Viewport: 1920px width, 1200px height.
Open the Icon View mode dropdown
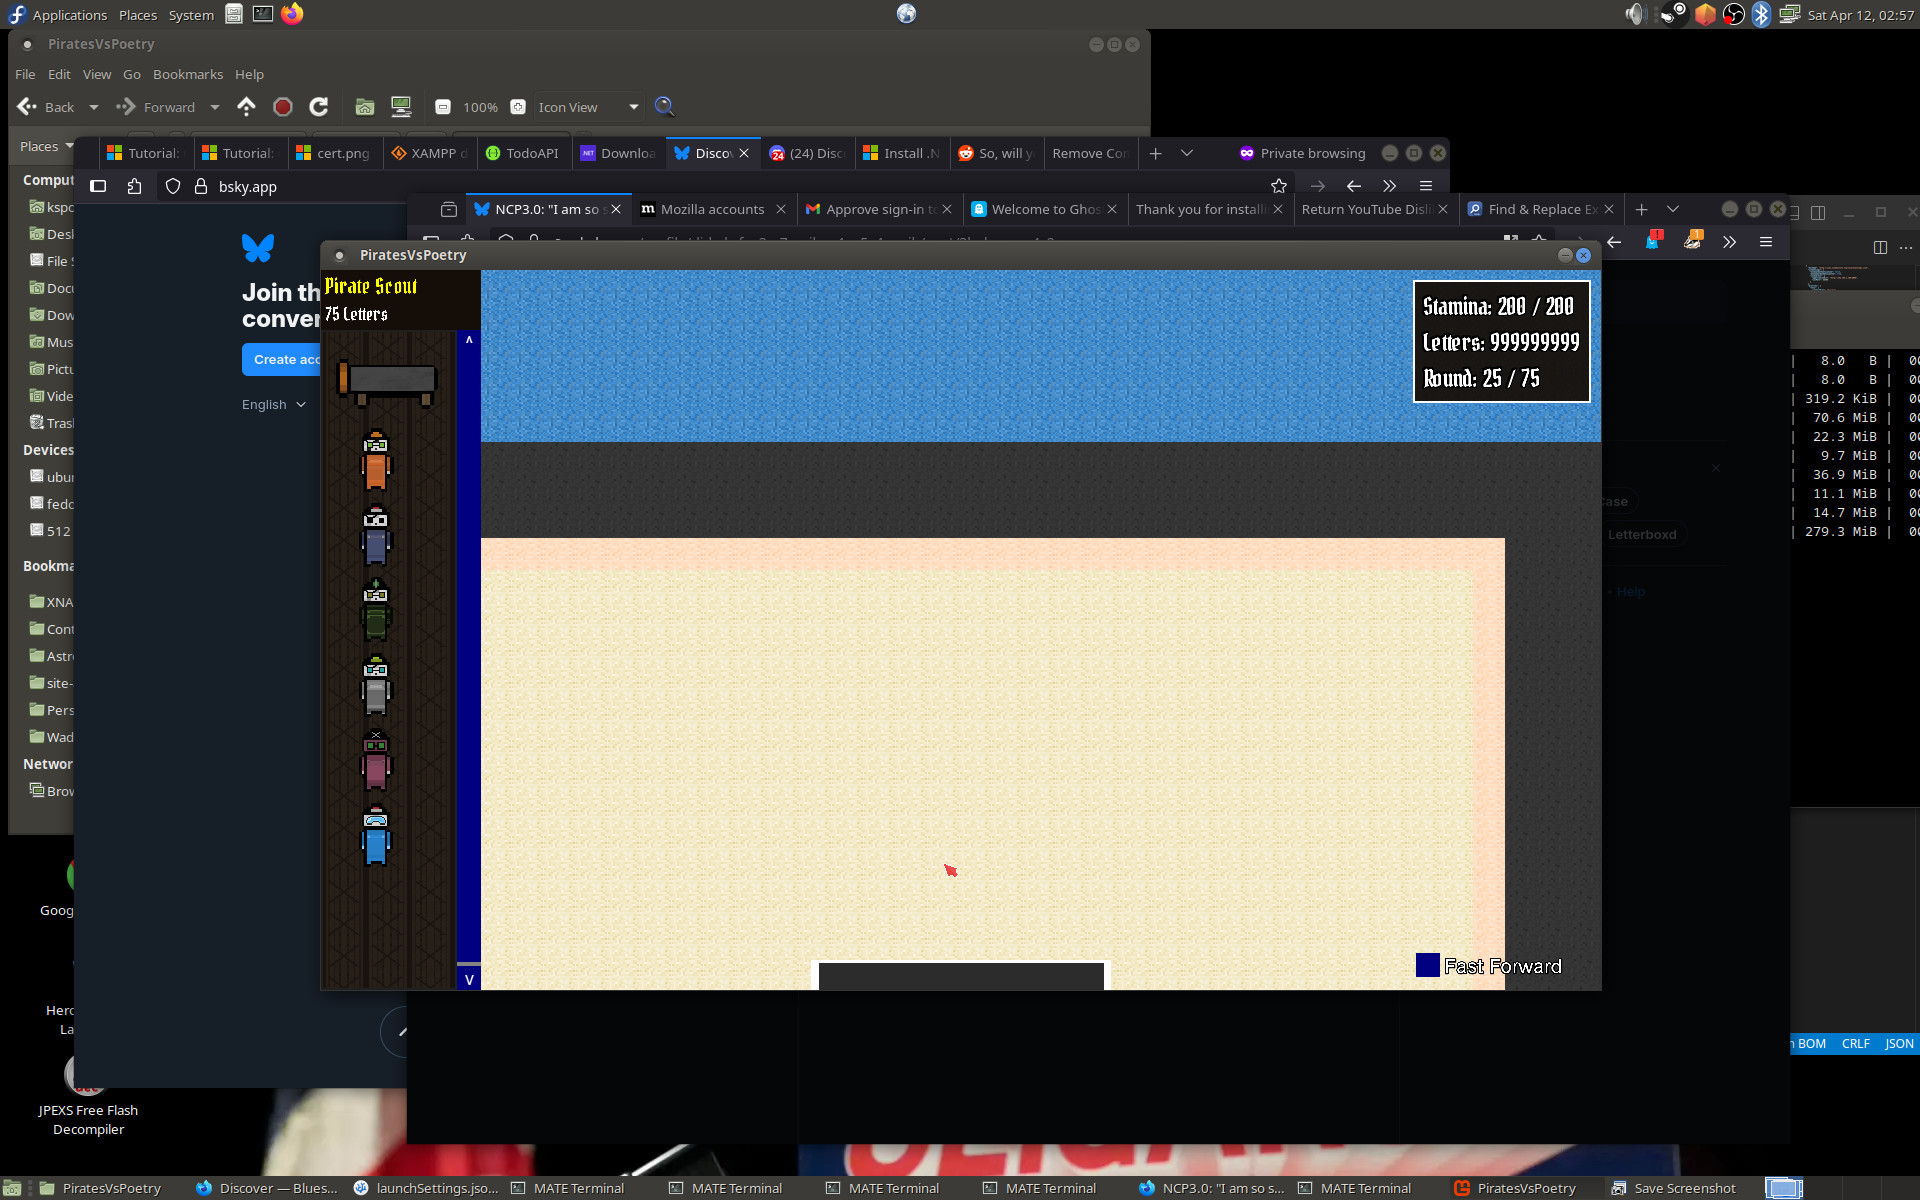pos(586,107)
